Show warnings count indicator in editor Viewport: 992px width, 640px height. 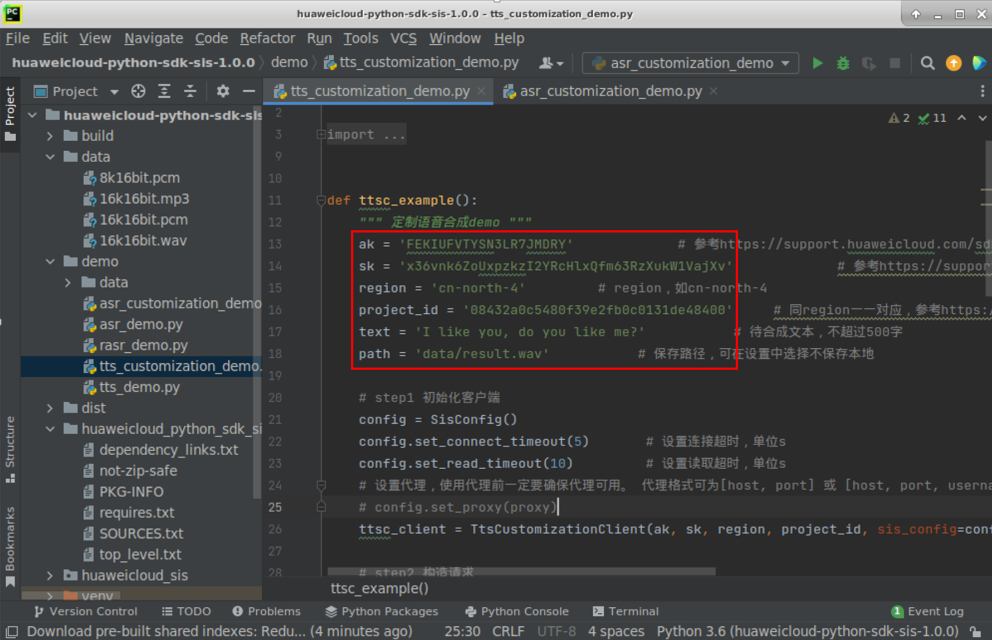(899, 118)
